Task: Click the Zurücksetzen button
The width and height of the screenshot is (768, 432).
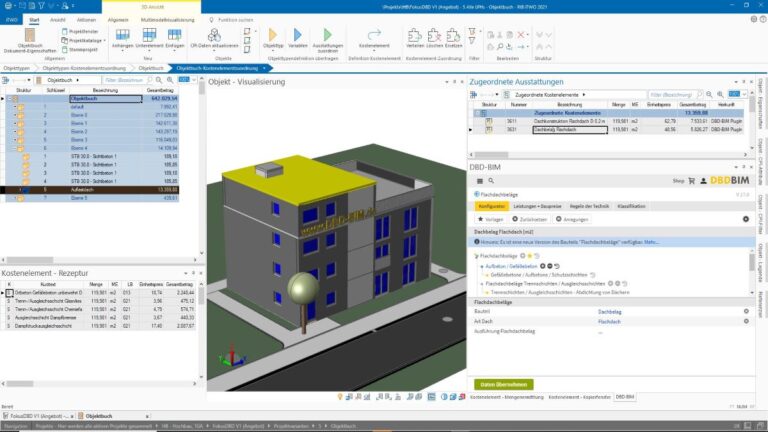Action: 530,218
